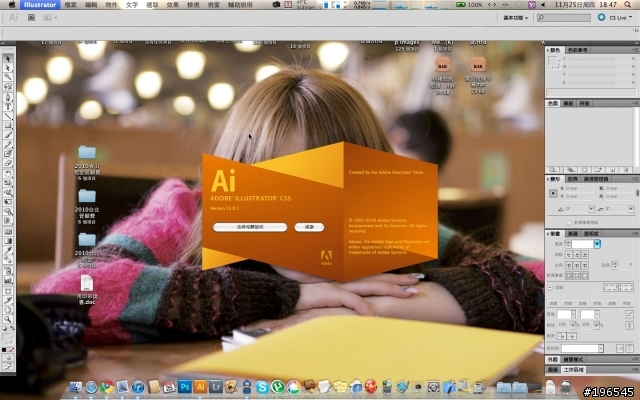
Task: Click 法律相關說明 button on splash screen
Action: coord(250,227)
